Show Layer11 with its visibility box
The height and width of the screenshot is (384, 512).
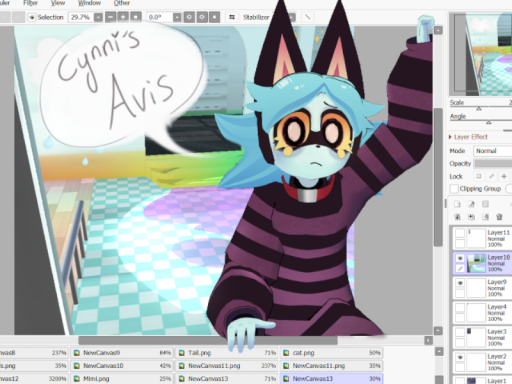[460, 233]
